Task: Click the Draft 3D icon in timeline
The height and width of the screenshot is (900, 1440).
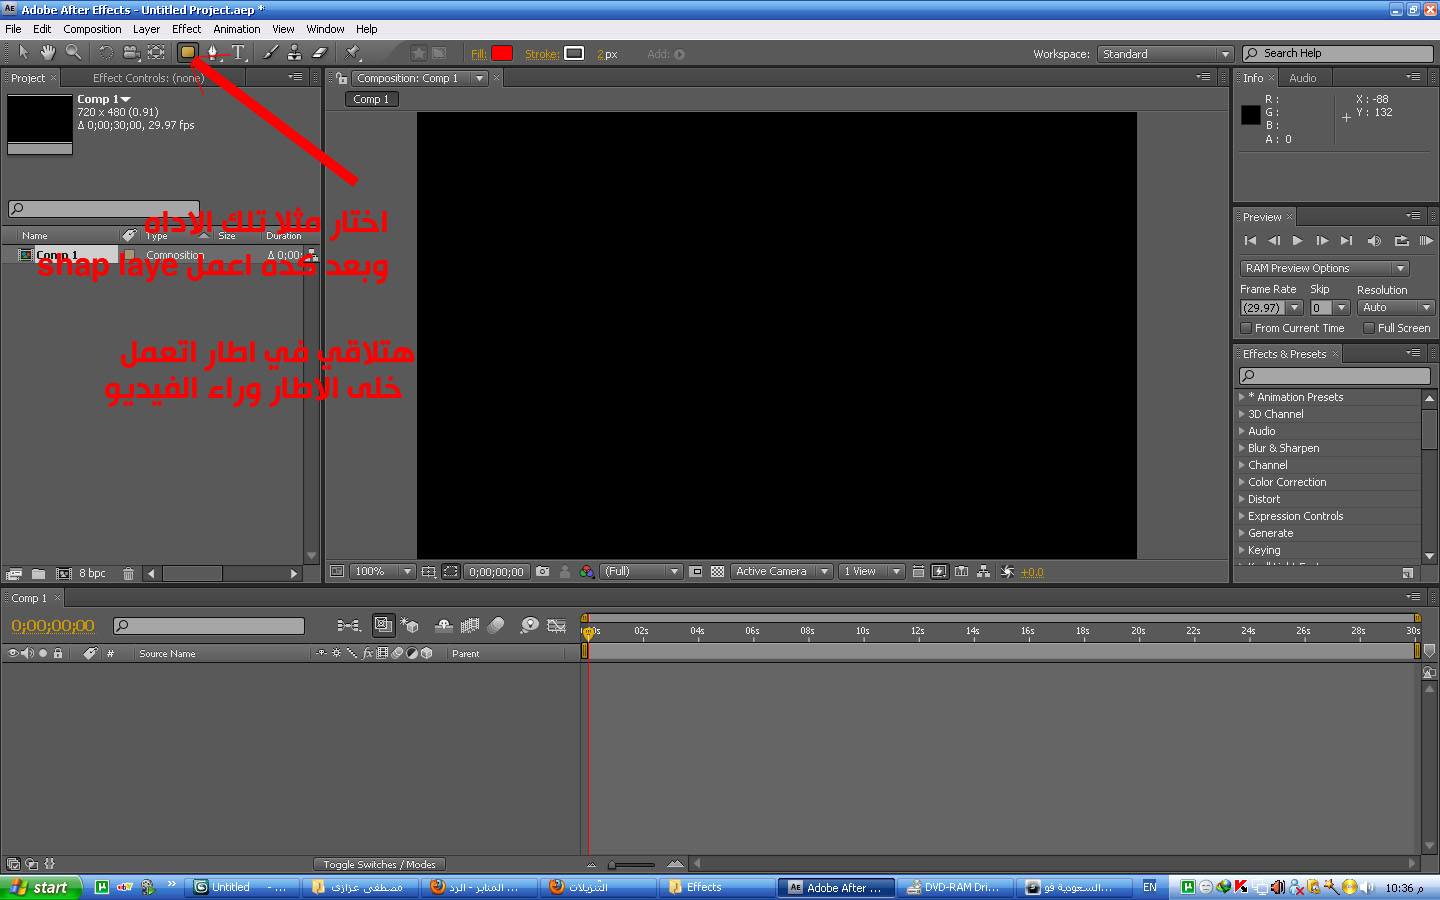Action: 410,625
